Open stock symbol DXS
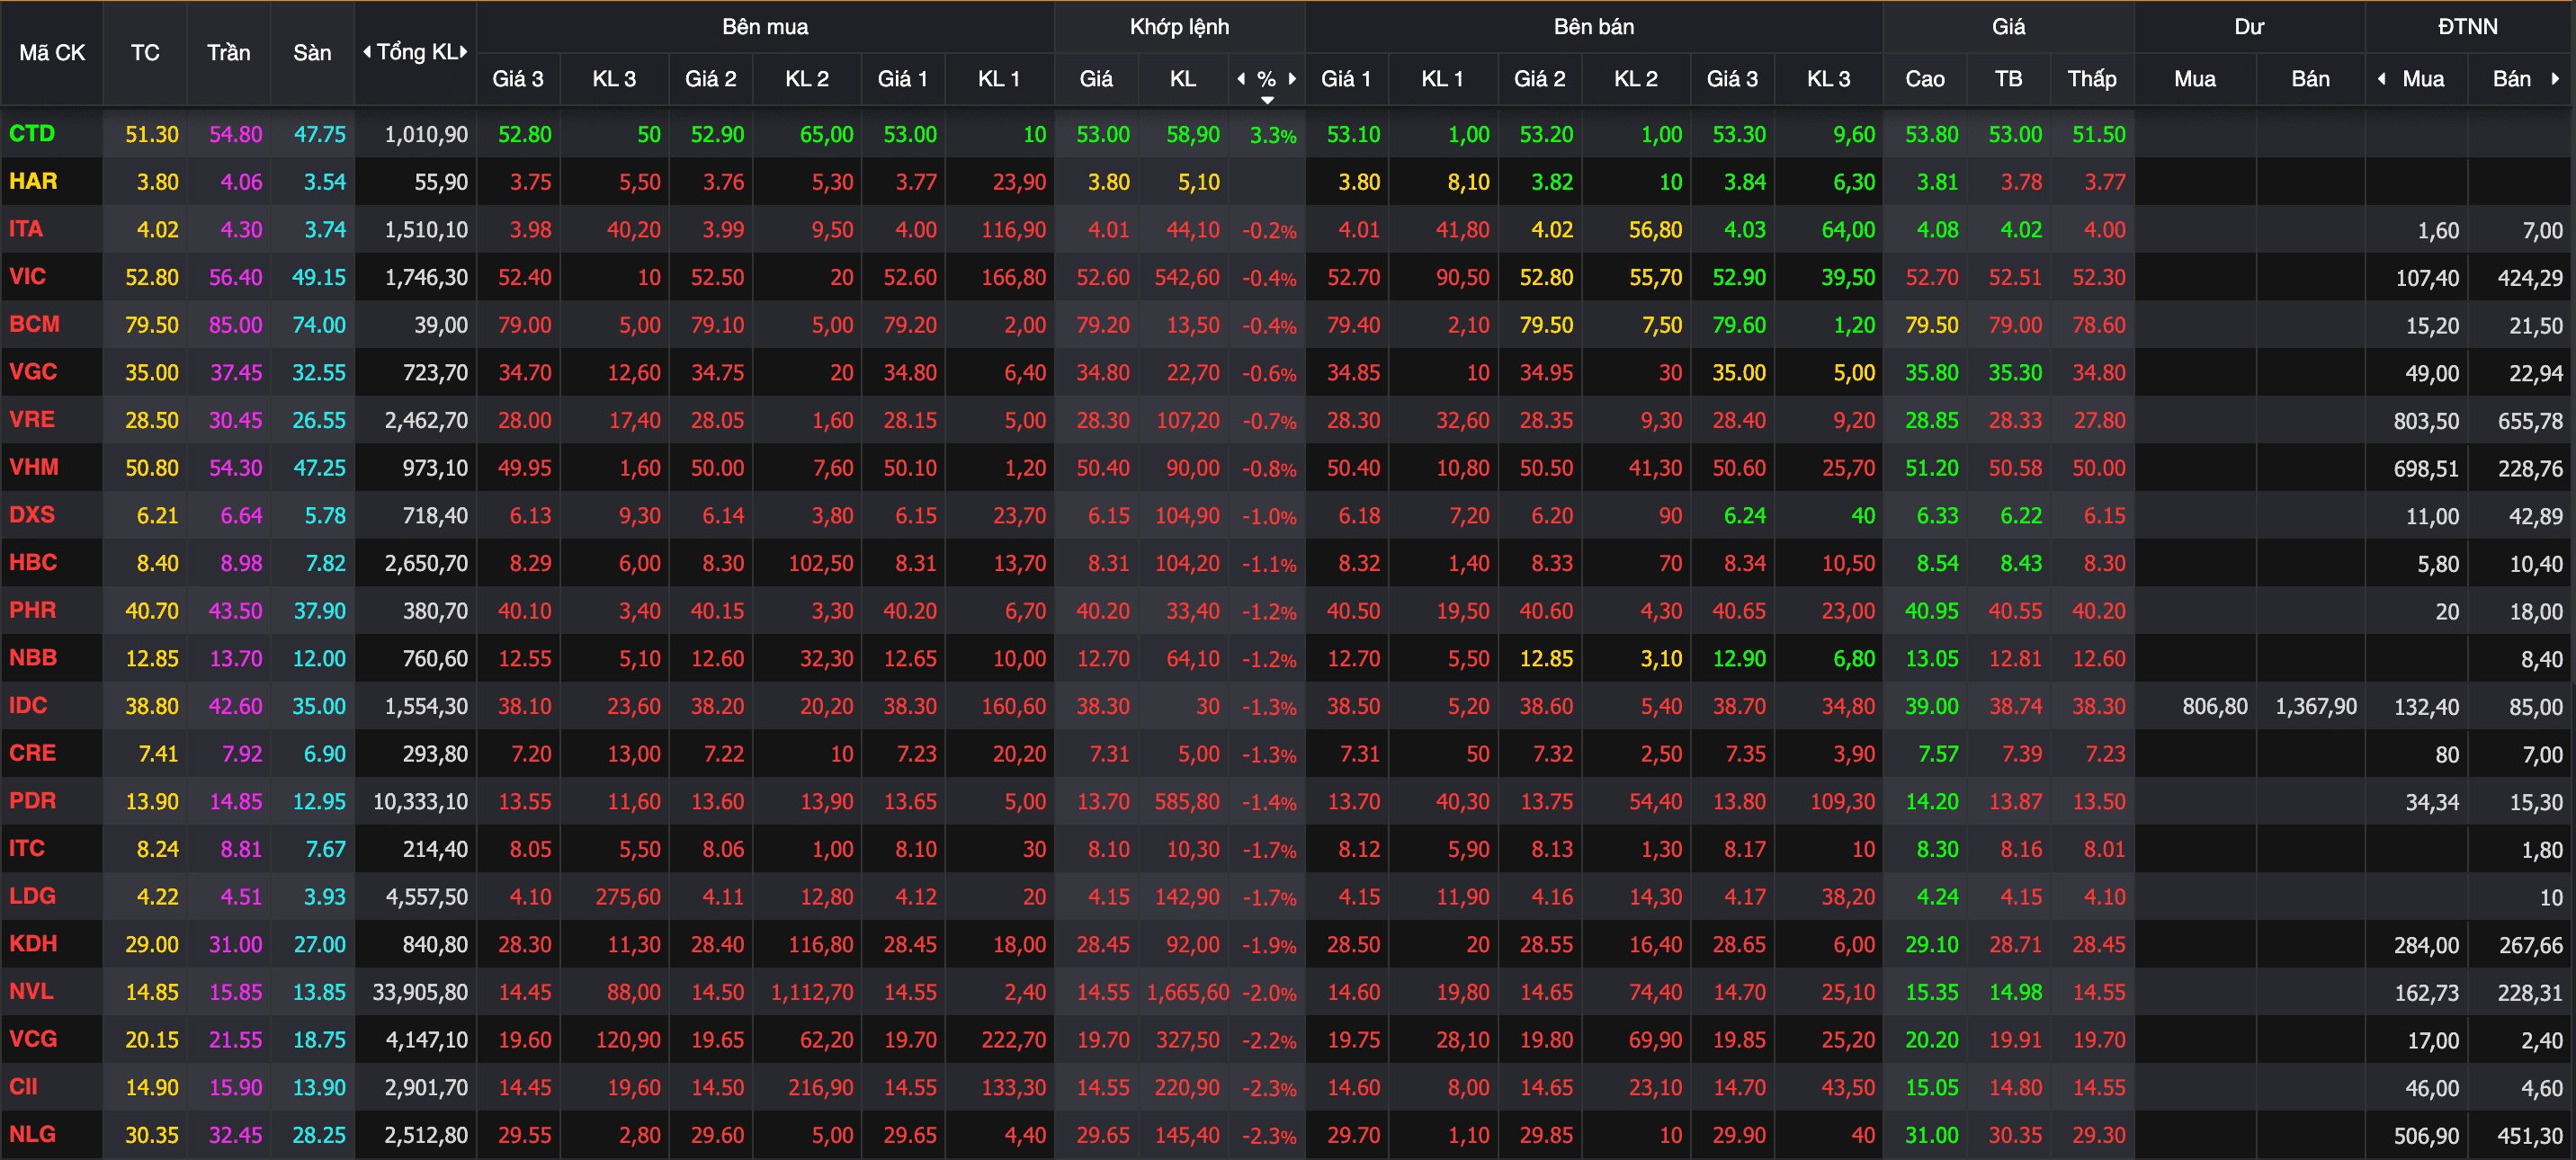The height and width of the screenshot is (1160, 2576). click(x=32, y=515)
